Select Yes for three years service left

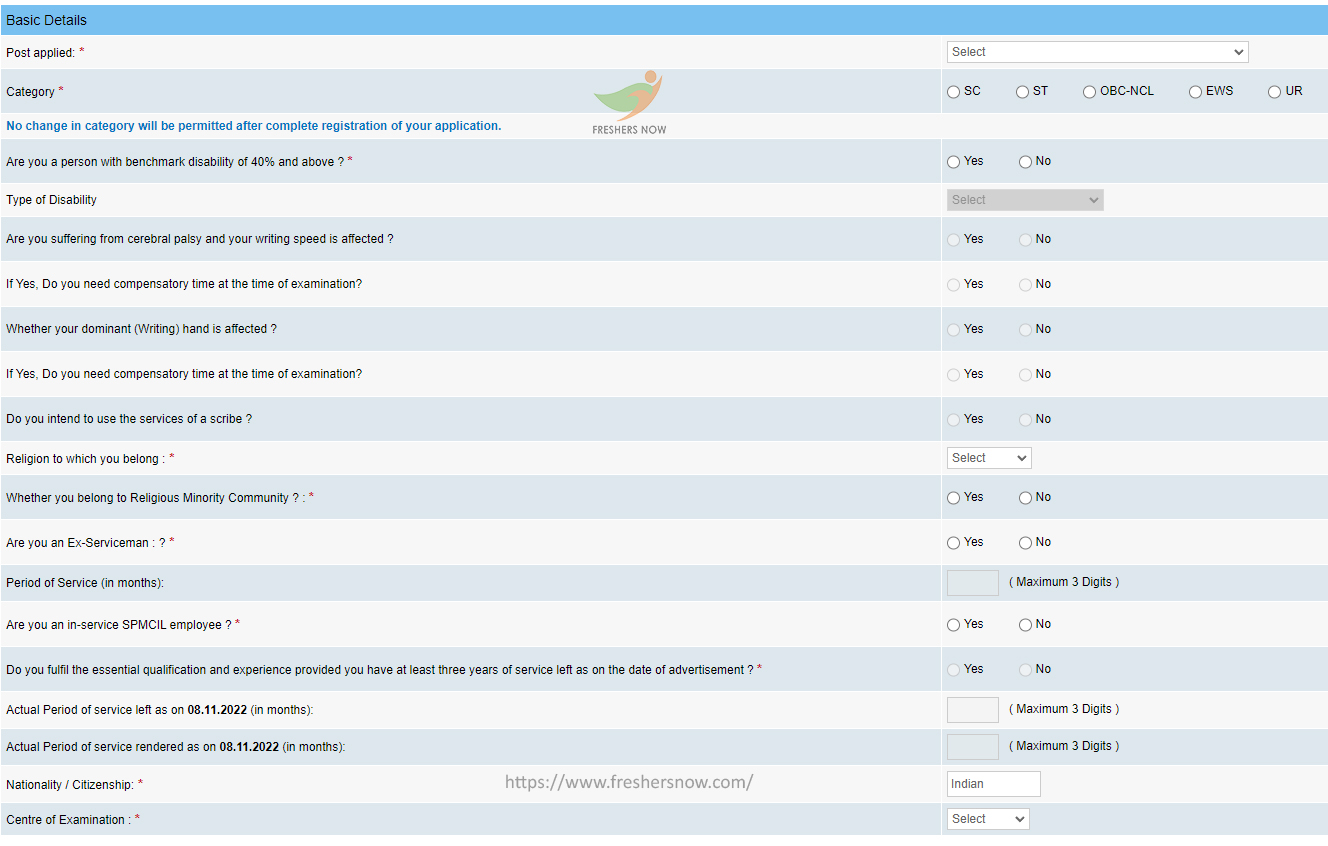[x=953, y=670]
